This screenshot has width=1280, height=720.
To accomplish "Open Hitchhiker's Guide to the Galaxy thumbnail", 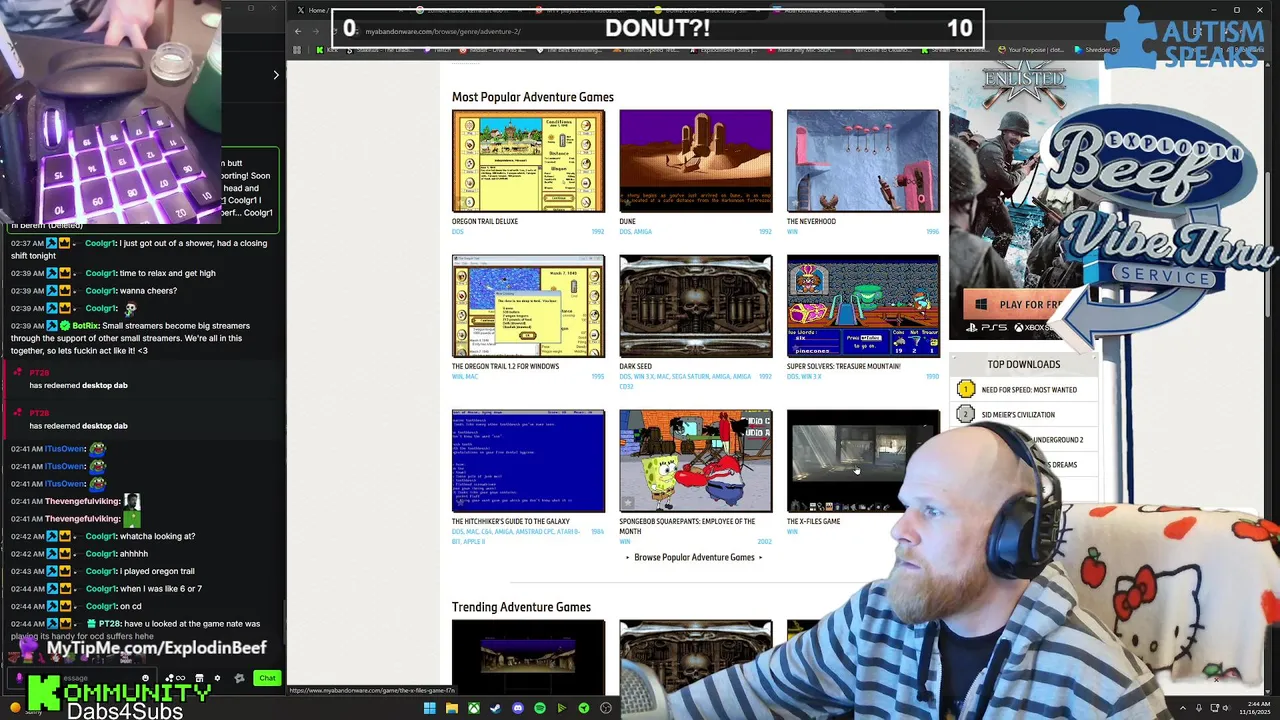I will 528,461.
